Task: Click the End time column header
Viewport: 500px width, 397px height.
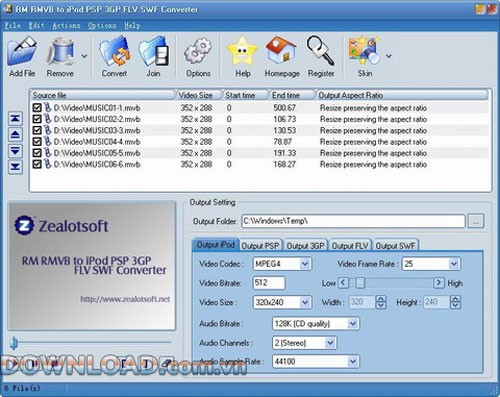Action: tap(292, 95)
